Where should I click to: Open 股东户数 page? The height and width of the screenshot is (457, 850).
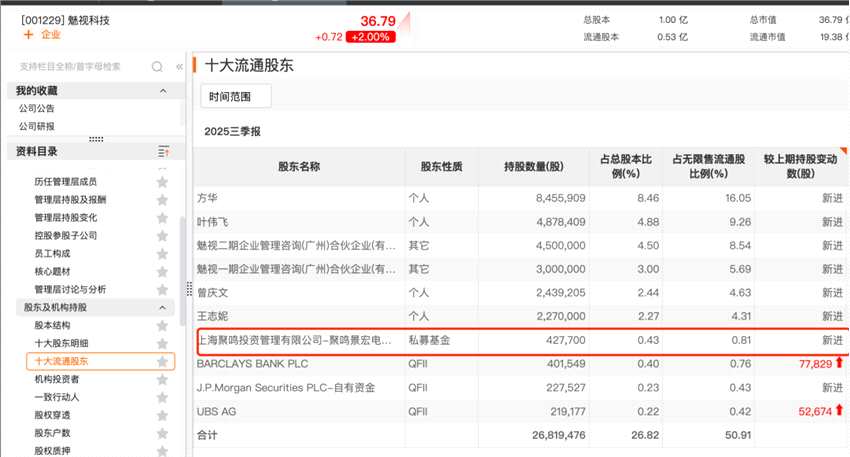pyautogui.click(x=53, y=433)
